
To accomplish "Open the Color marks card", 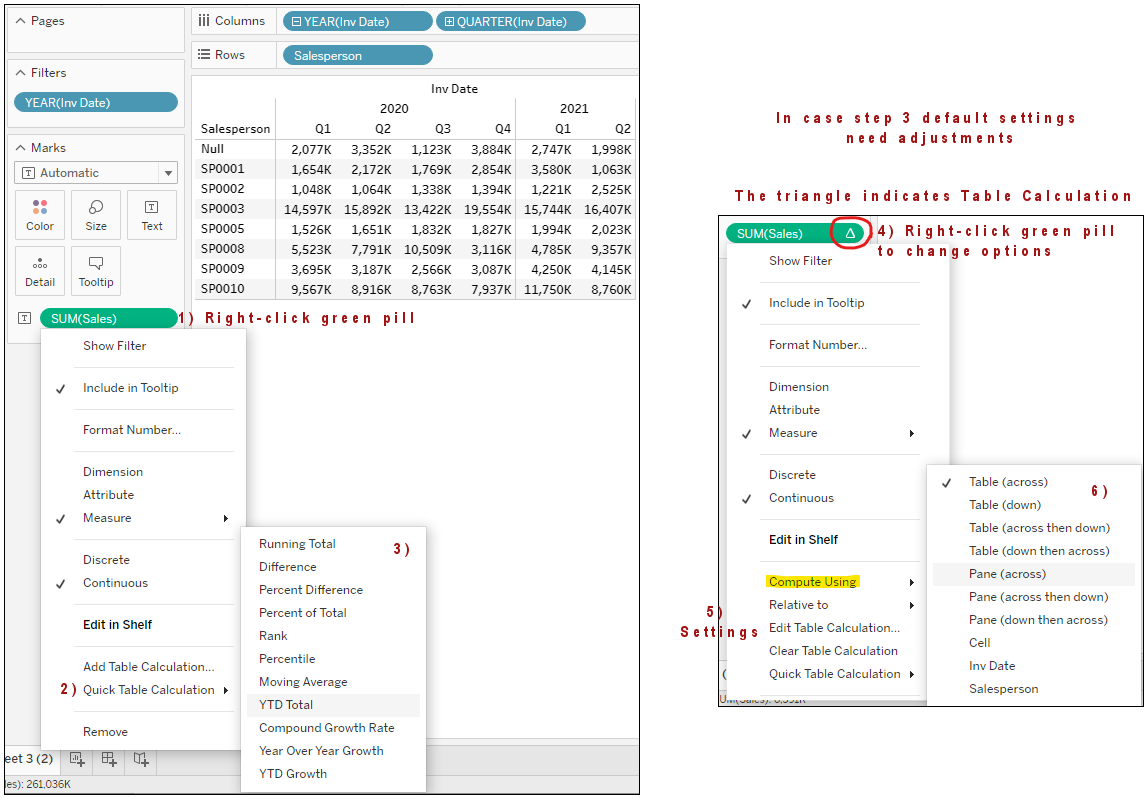I will [x=40, y=215].
